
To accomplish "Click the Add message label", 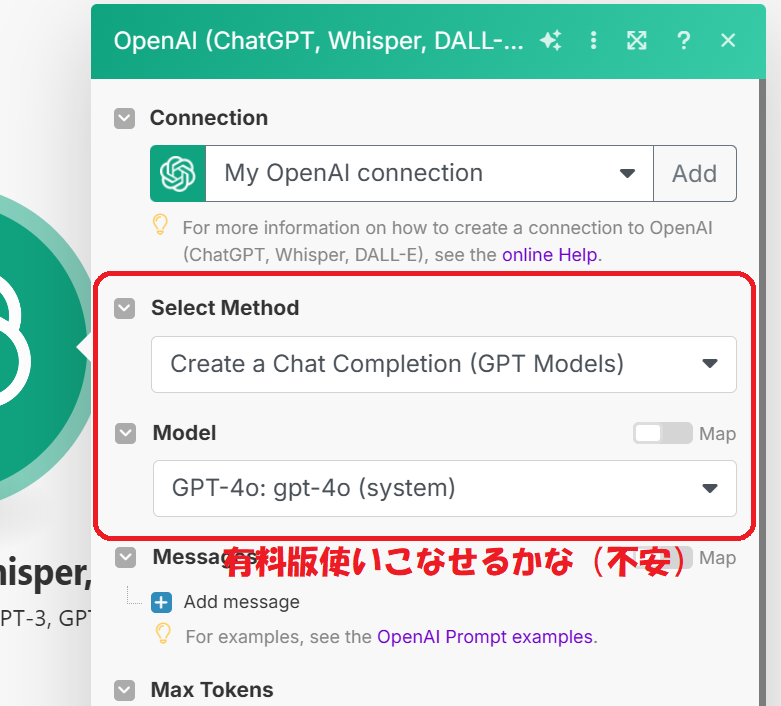I will click(242, 602).
